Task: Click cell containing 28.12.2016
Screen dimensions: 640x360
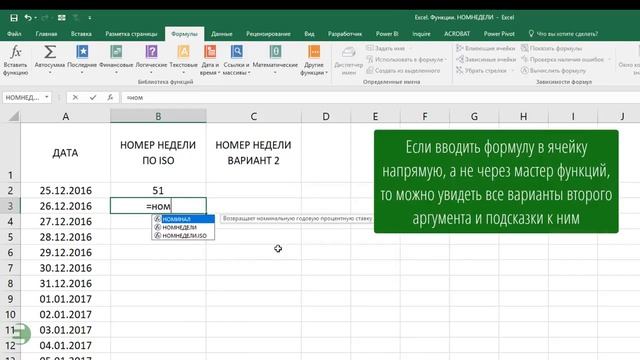Action: coord(65,237)
